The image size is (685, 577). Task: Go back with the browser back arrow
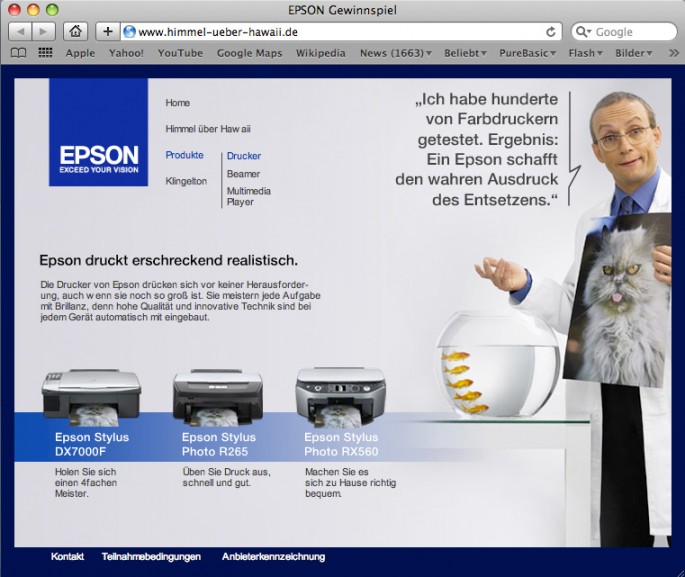pos(20,32)
